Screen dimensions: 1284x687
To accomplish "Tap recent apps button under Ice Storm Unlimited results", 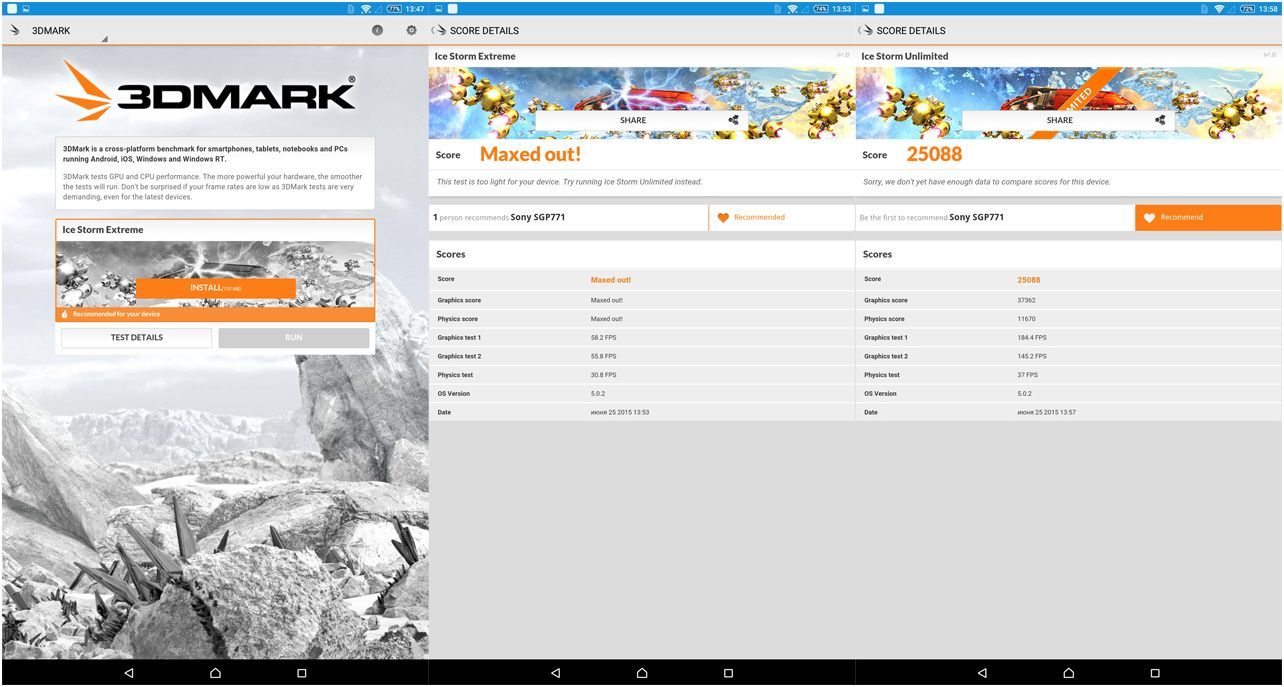I will (x=1155, y=673).
